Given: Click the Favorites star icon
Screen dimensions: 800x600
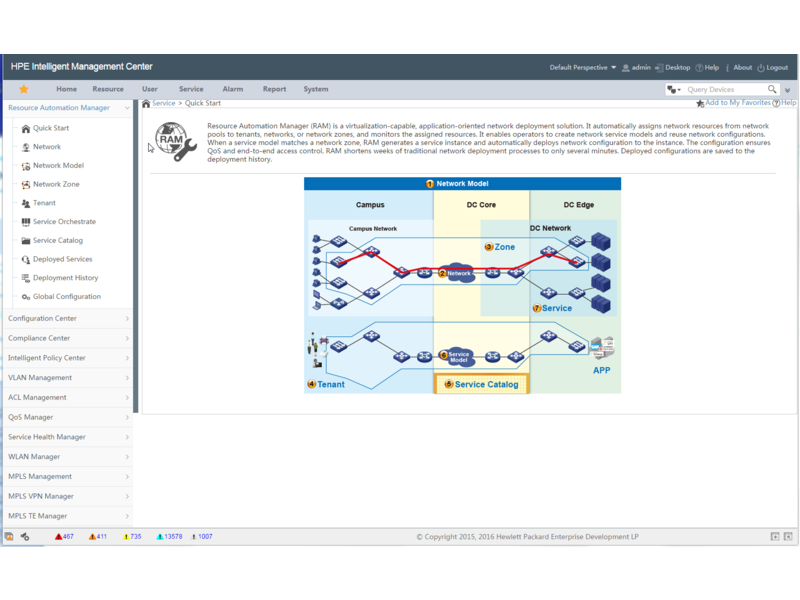Looking at the screenshot, I should (x=23, y=89).
